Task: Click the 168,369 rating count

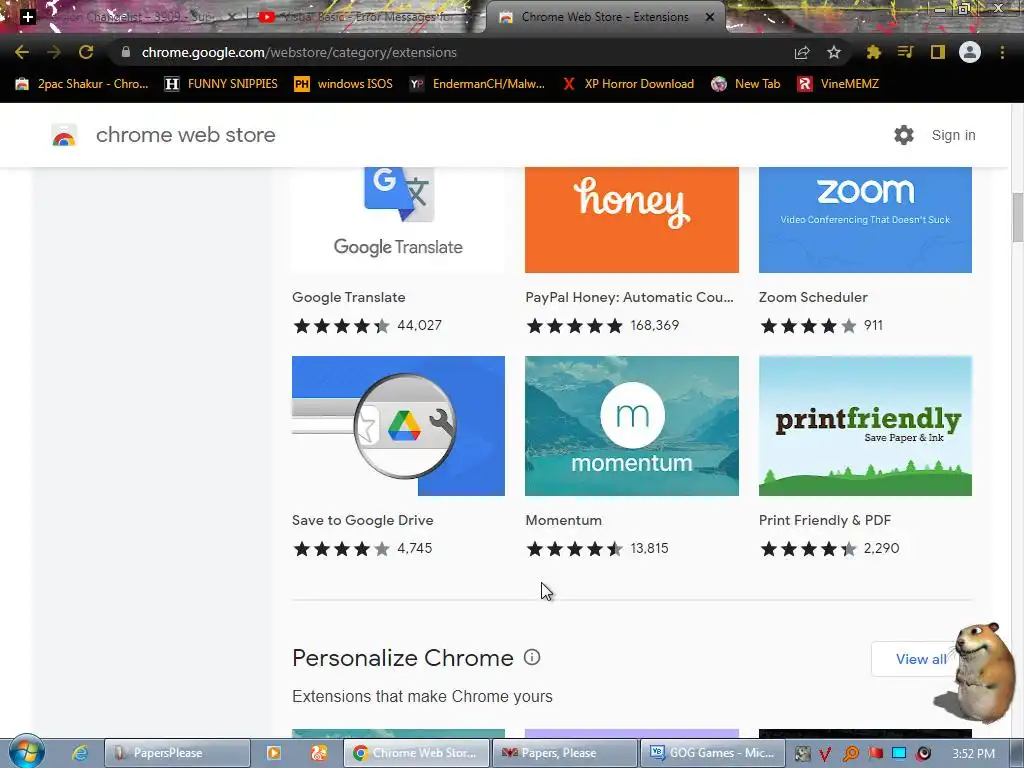Action: (654, 325)
